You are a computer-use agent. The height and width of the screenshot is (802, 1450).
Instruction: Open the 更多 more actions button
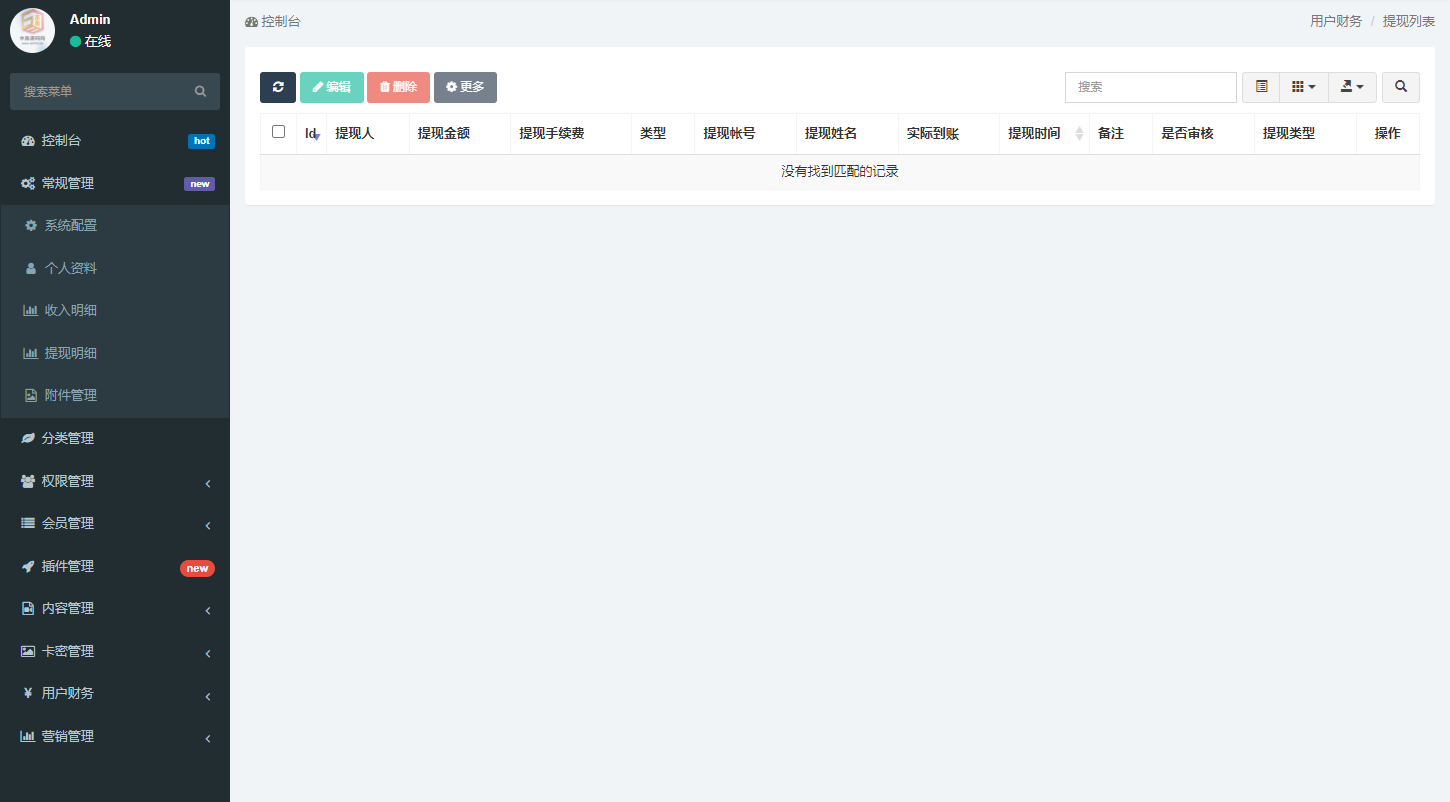click(465, 87)
